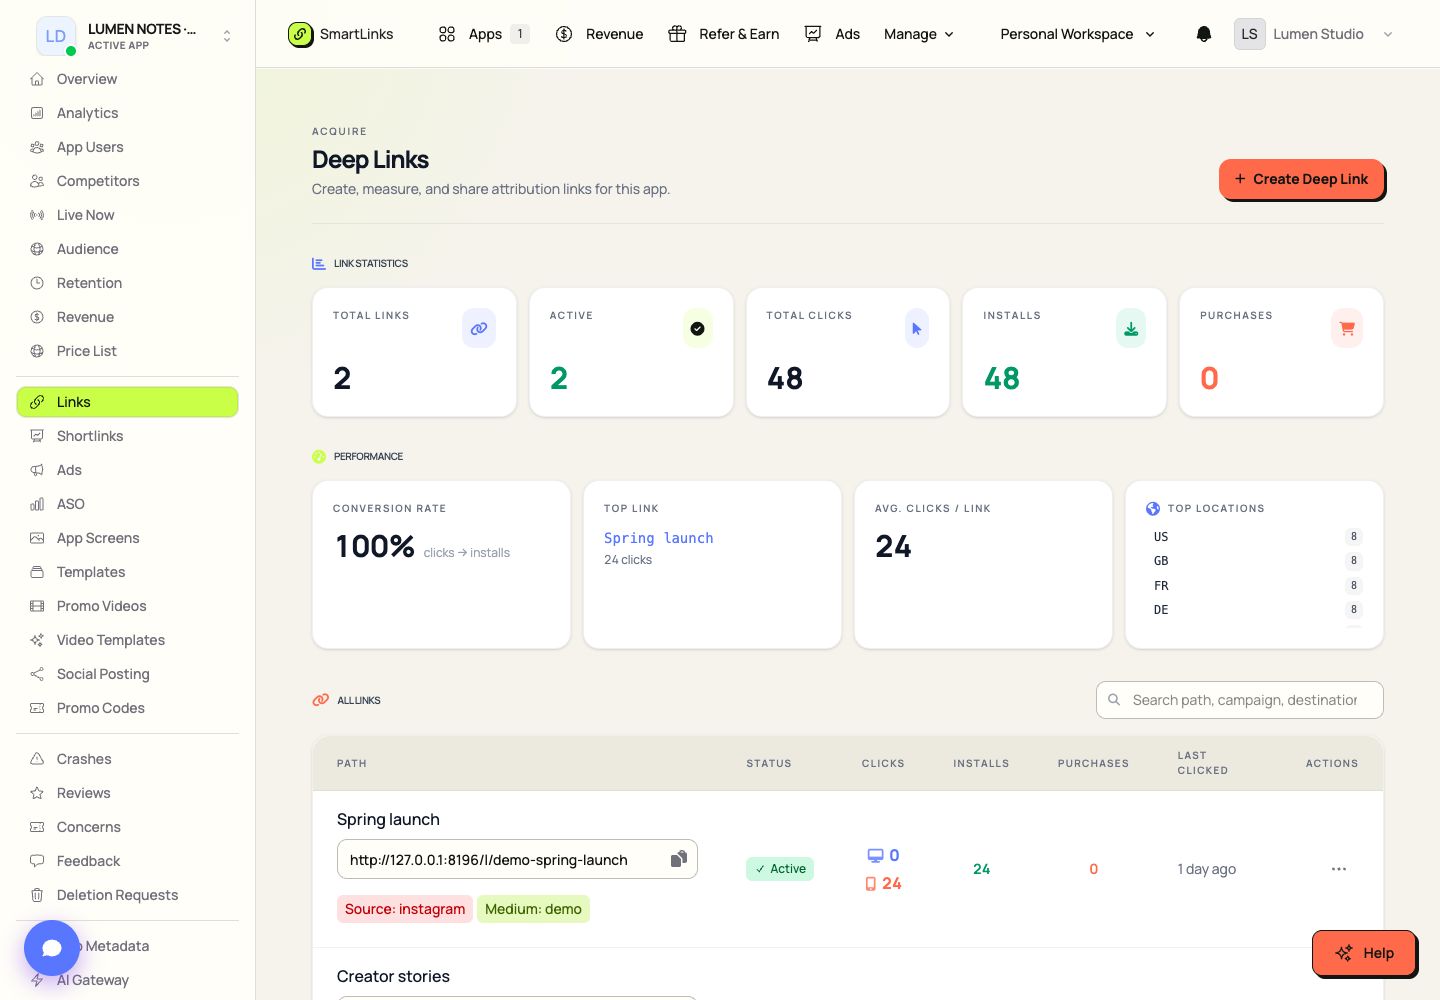Click the Deletion Requests trash icon
Screen dimensions: 1440x1000
pos(37,895)
